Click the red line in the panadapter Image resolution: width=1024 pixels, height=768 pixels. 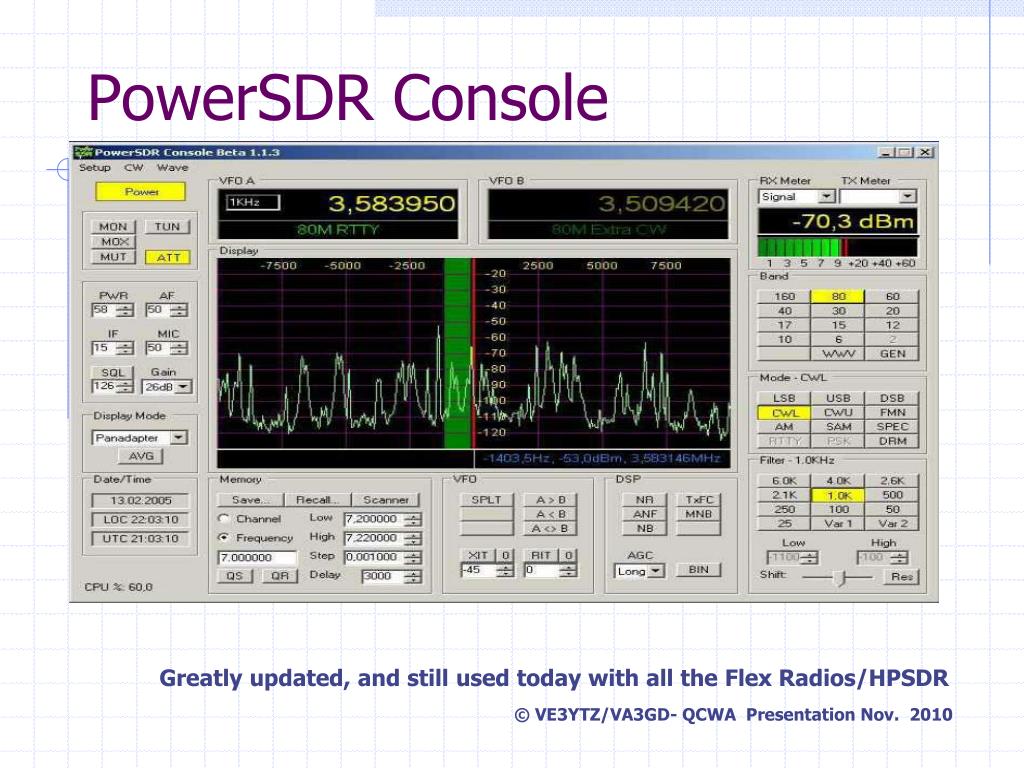(473, 353)
